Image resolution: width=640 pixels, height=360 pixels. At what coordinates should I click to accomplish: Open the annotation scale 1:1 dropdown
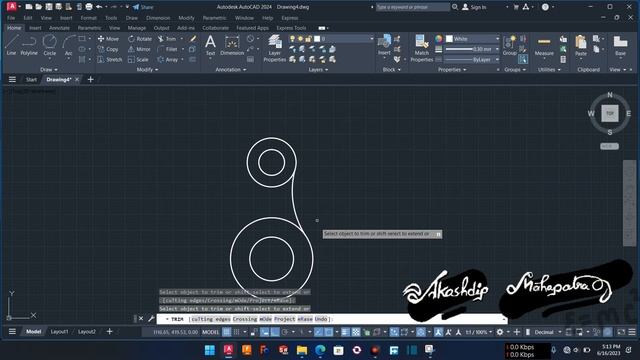(479, 332)
